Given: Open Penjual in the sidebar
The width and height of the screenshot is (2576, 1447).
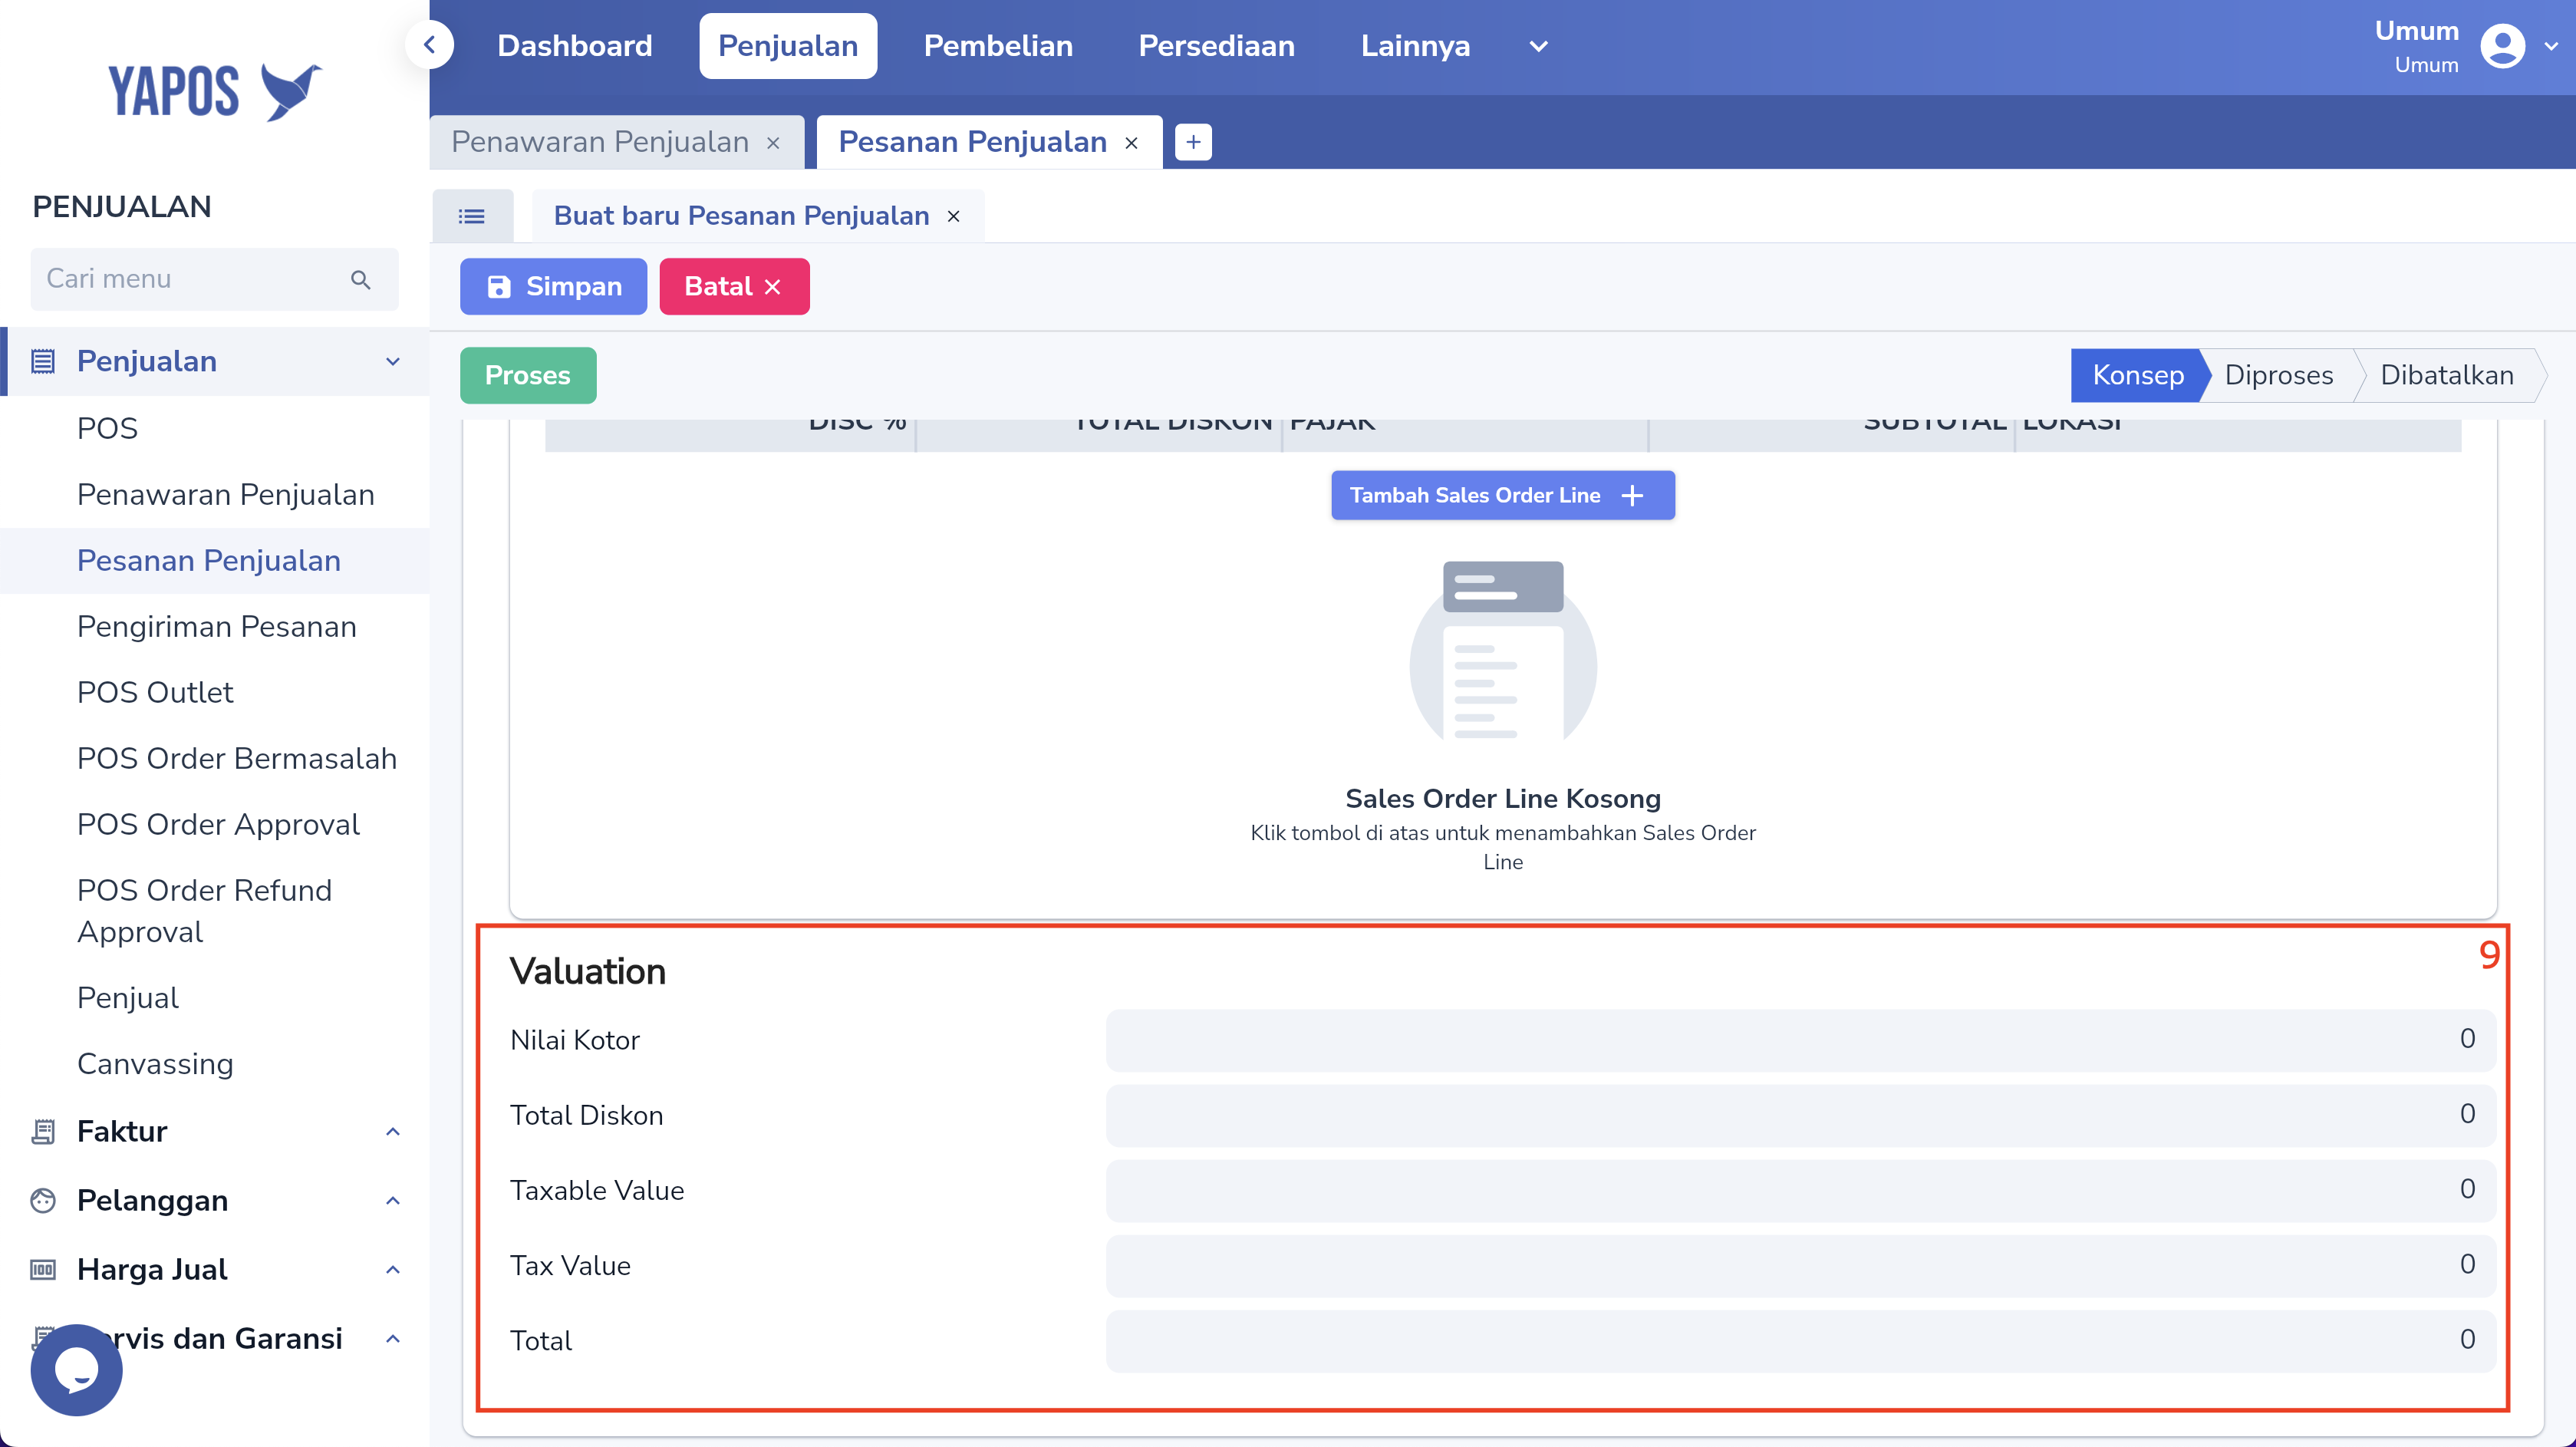Looking at the screenshot, I should 128,998.
